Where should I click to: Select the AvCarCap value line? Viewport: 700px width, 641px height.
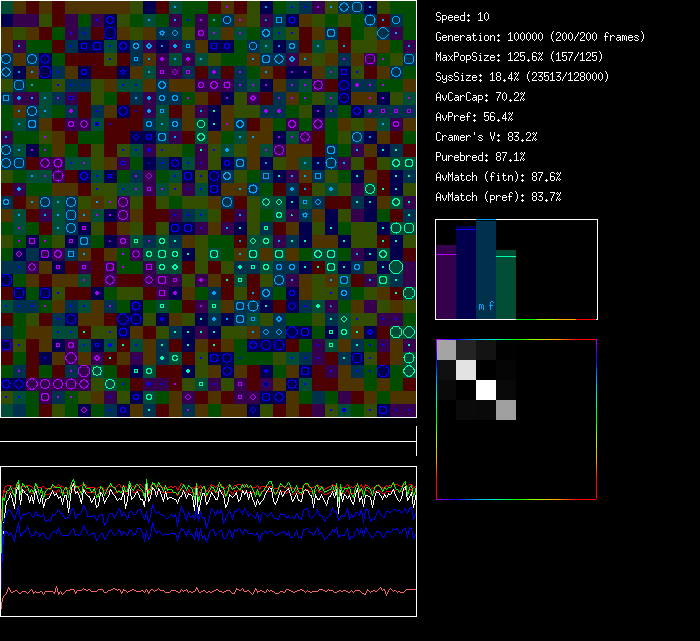click(x=480, y=97)
